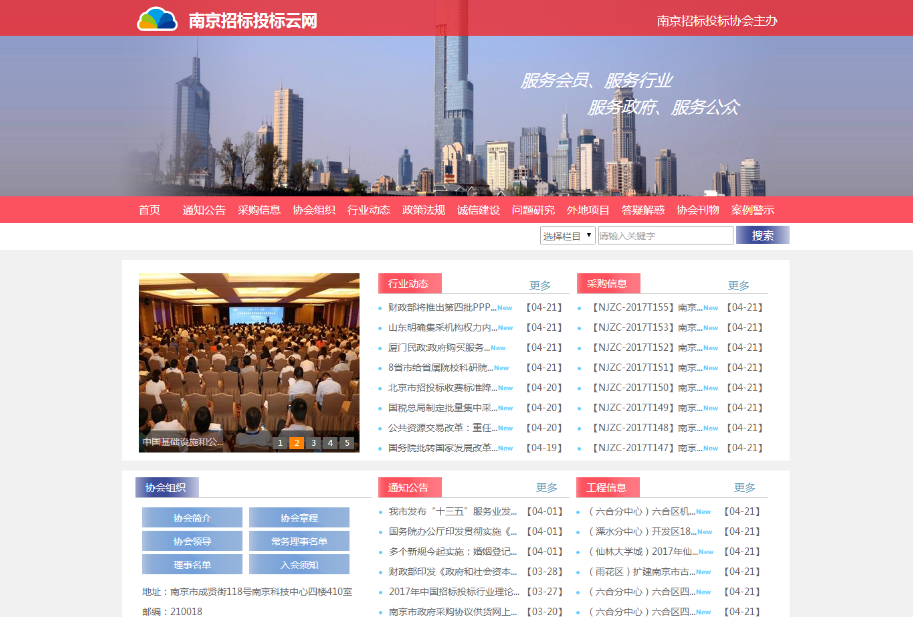Open the 选择栏目 dropdown
The height and width of the screenshot is (617, 913).
pos(567,236)
